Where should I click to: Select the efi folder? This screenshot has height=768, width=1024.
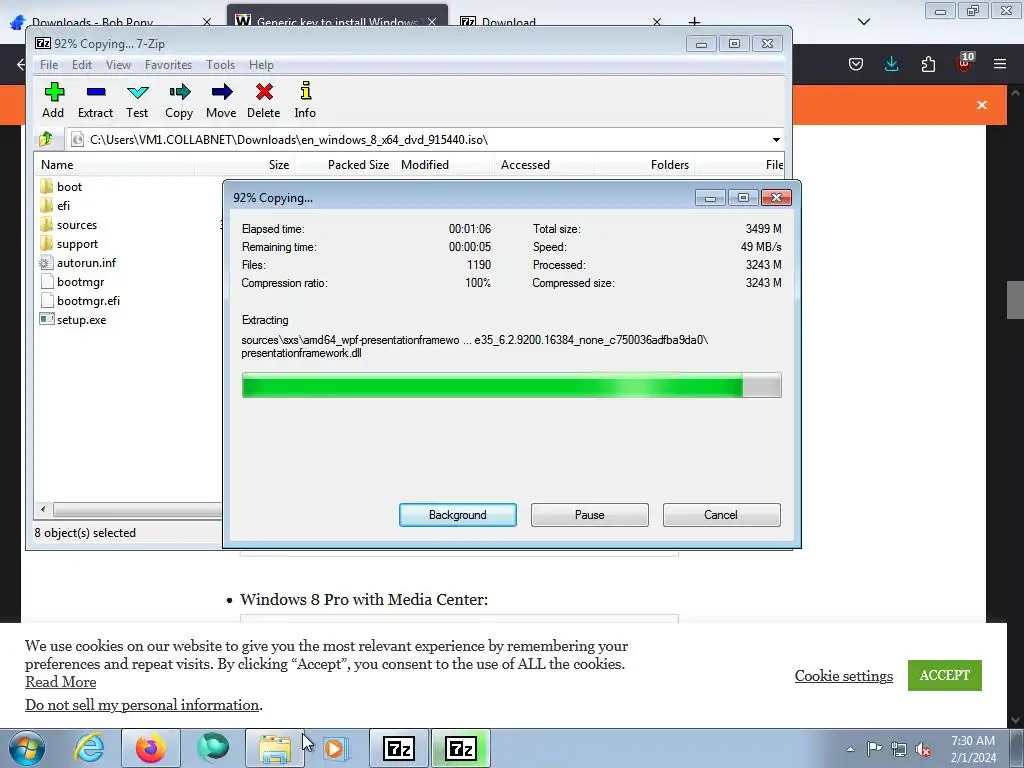55,206
